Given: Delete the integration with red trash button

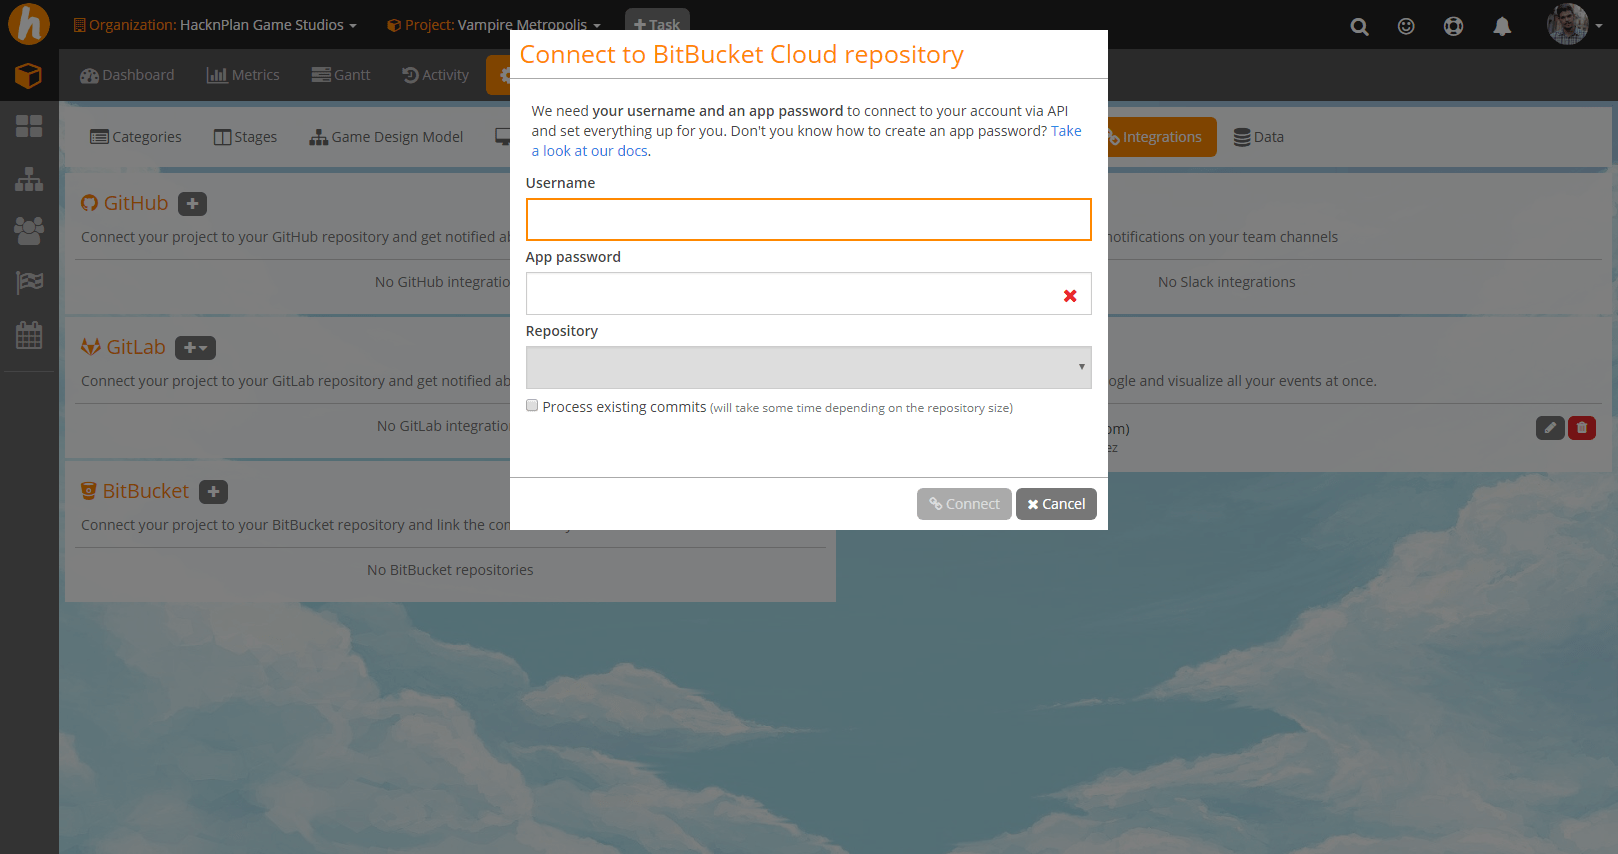Looking at the screenshot, I should point(1582,428).
